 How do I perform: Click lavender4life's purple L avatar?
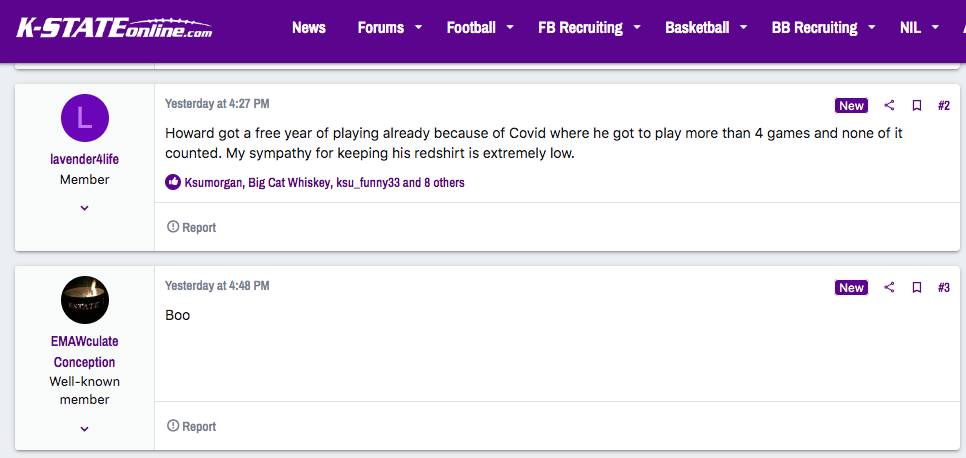pyautogui.click(x=85, y=118)
